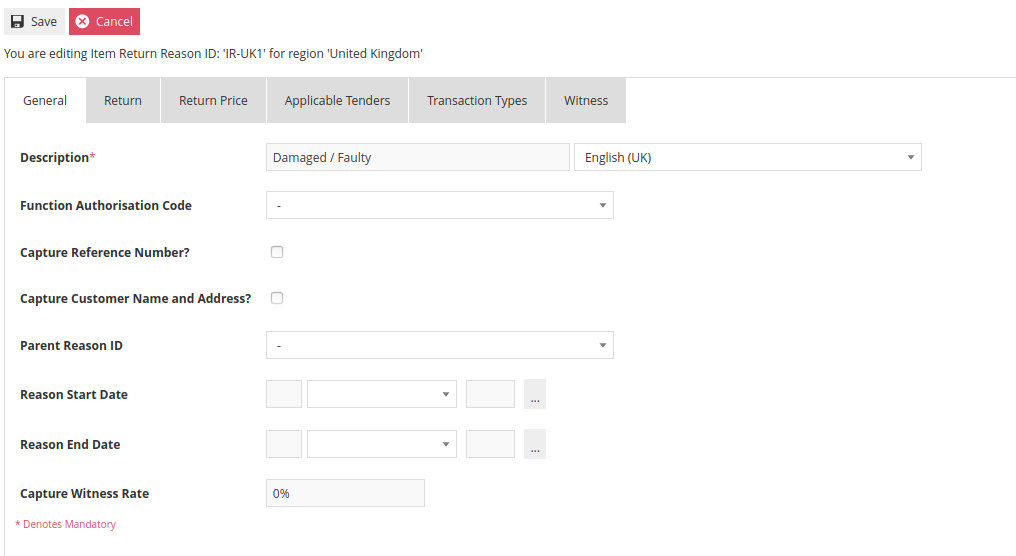The image size is (1016, 556).
Task: Click the Reason End Date day field
Action: tap(284, 444)
